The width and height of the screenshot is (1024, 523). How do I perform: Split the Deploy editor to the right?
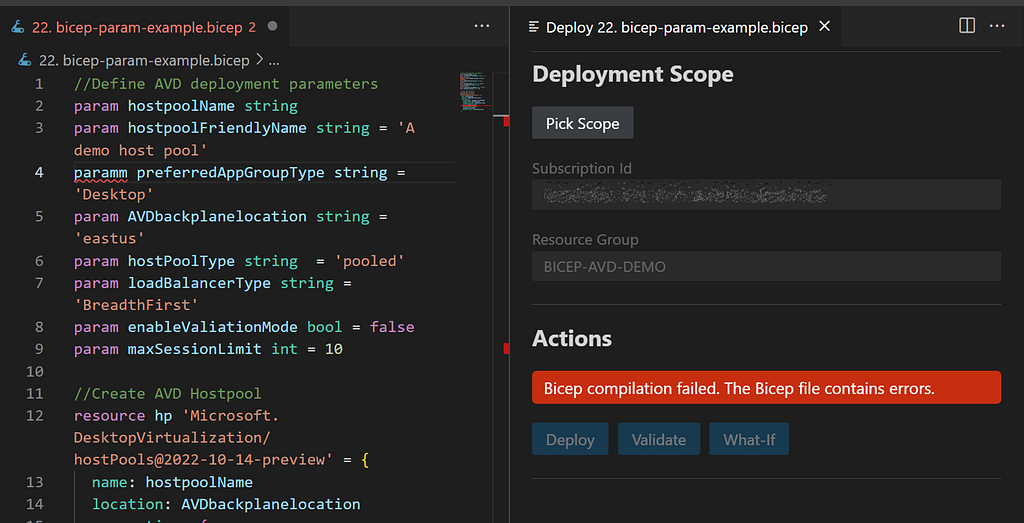(x=967, y=25)
